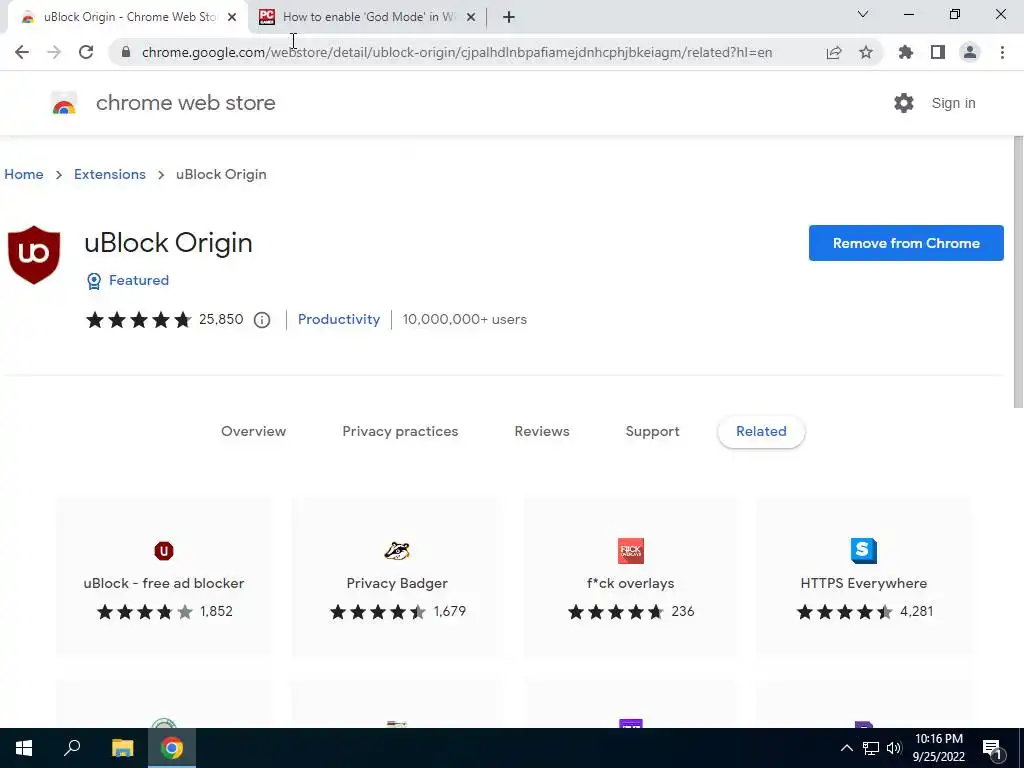View site info via the lock icon
Viewport: 1024px width, 768px height.
coord(126,52)
